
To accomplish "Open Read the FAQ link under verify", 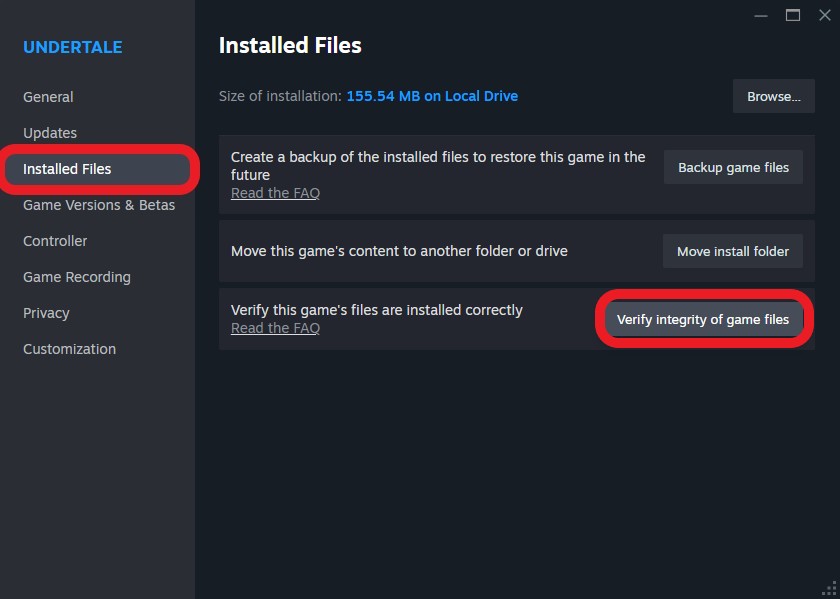I will click(275, 328).
